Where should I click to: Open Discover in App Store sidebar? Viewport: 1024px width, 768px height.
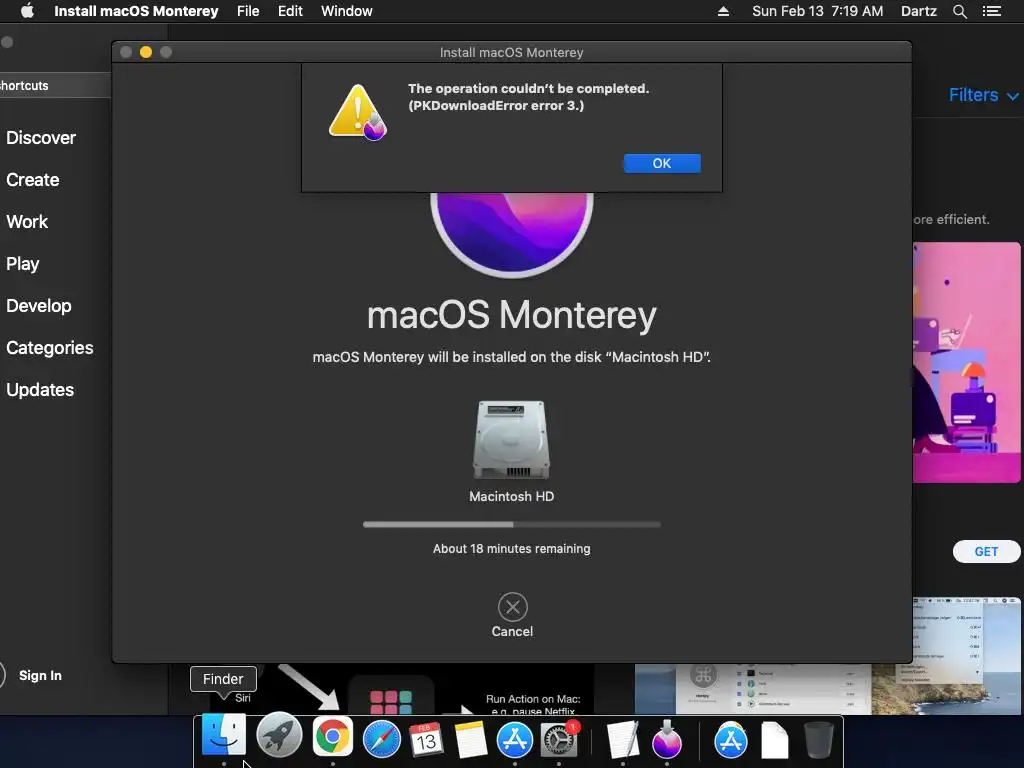[x=41, y=138]
